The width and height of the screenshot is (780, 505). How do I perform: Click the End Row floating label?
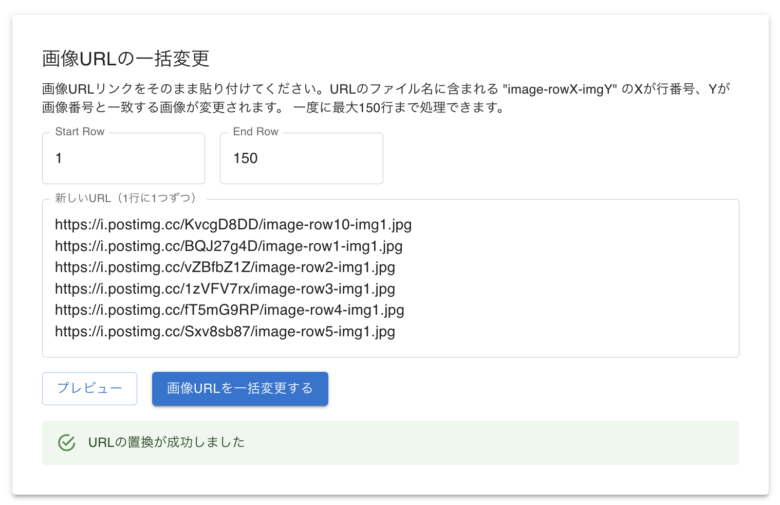pos(255,132)
